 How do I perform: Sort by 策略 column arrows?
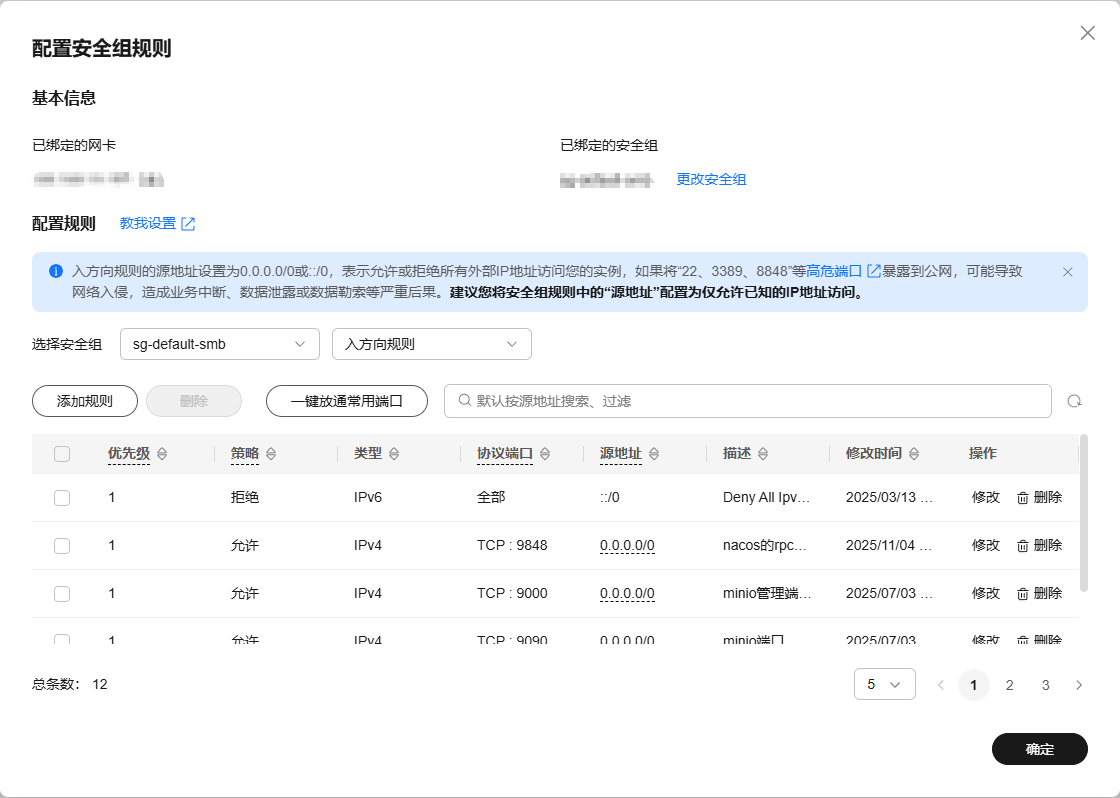pyautogui.click(x=271, y=454)
